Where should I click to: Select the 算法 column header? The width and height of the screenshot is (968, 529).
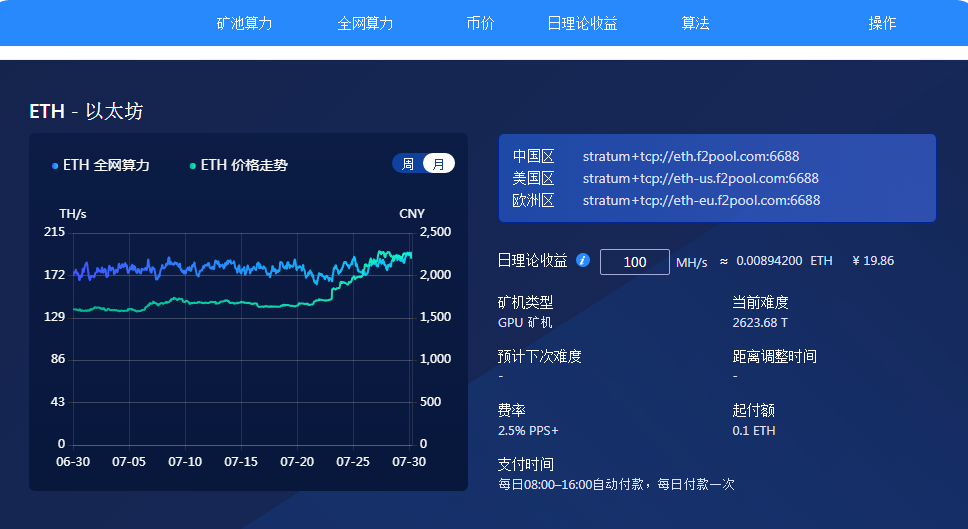point(695,23)
